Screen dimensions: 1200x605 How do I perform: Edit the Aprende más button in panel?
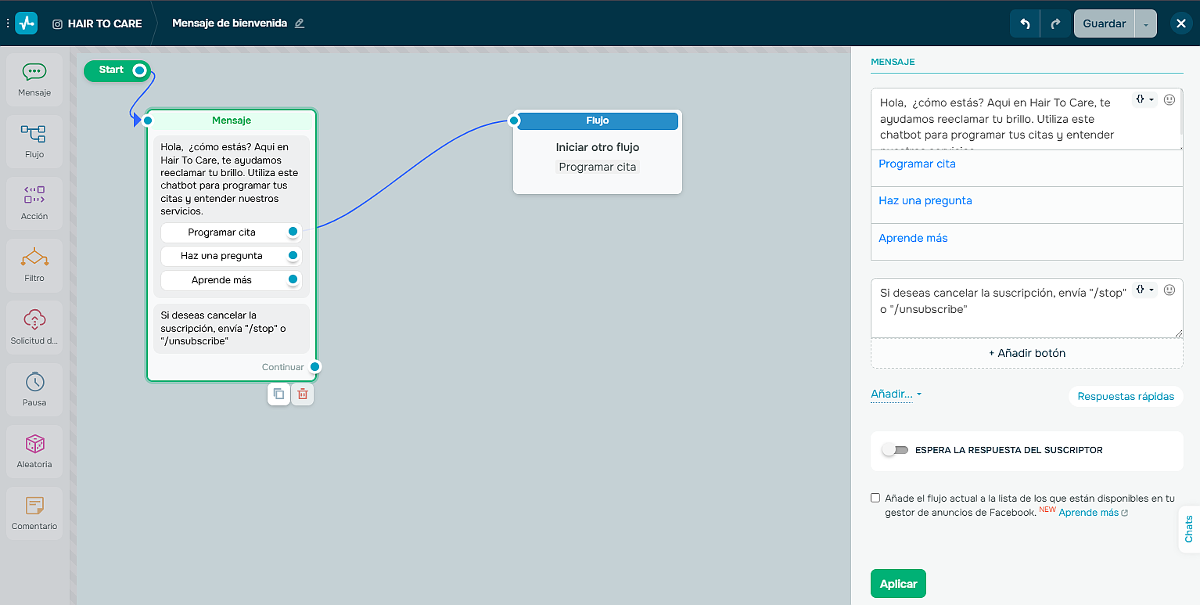pos(1027,241)
